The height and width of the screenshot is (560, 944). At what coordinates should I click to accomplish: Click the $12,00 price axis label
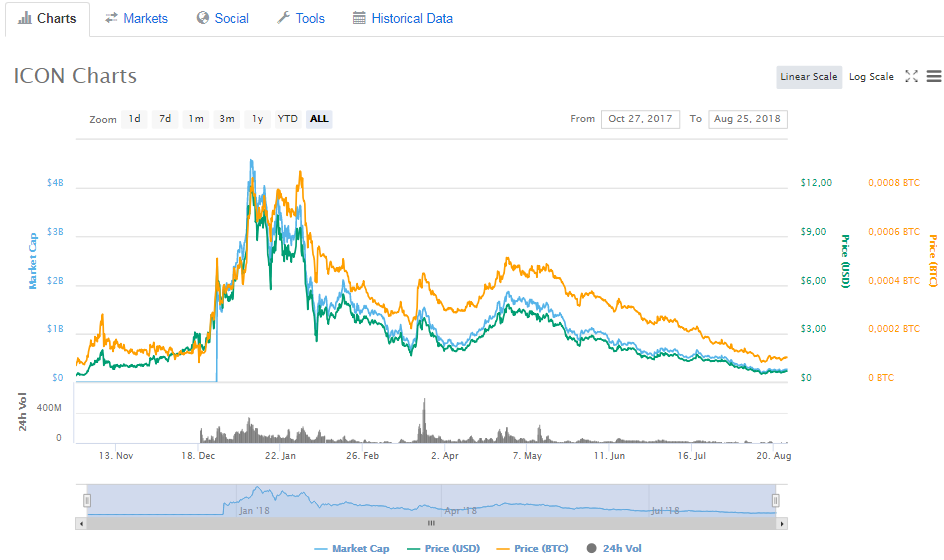click(x=816, y=182)
